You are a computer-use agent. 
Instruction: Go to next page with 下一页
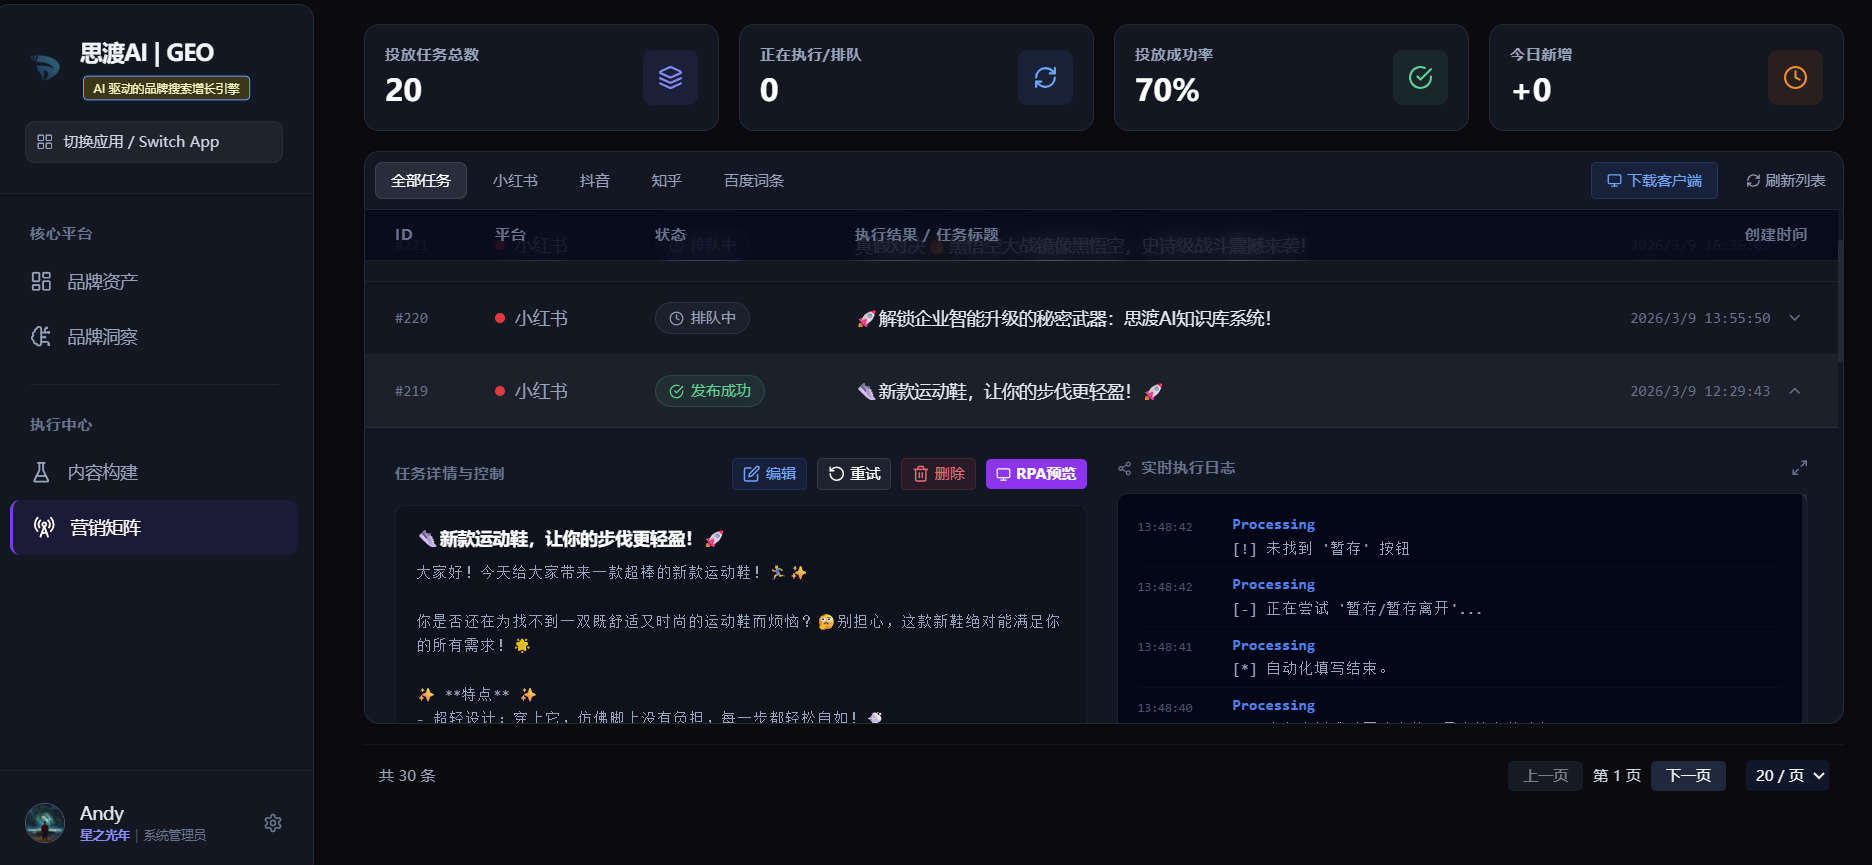[1688, 776]
